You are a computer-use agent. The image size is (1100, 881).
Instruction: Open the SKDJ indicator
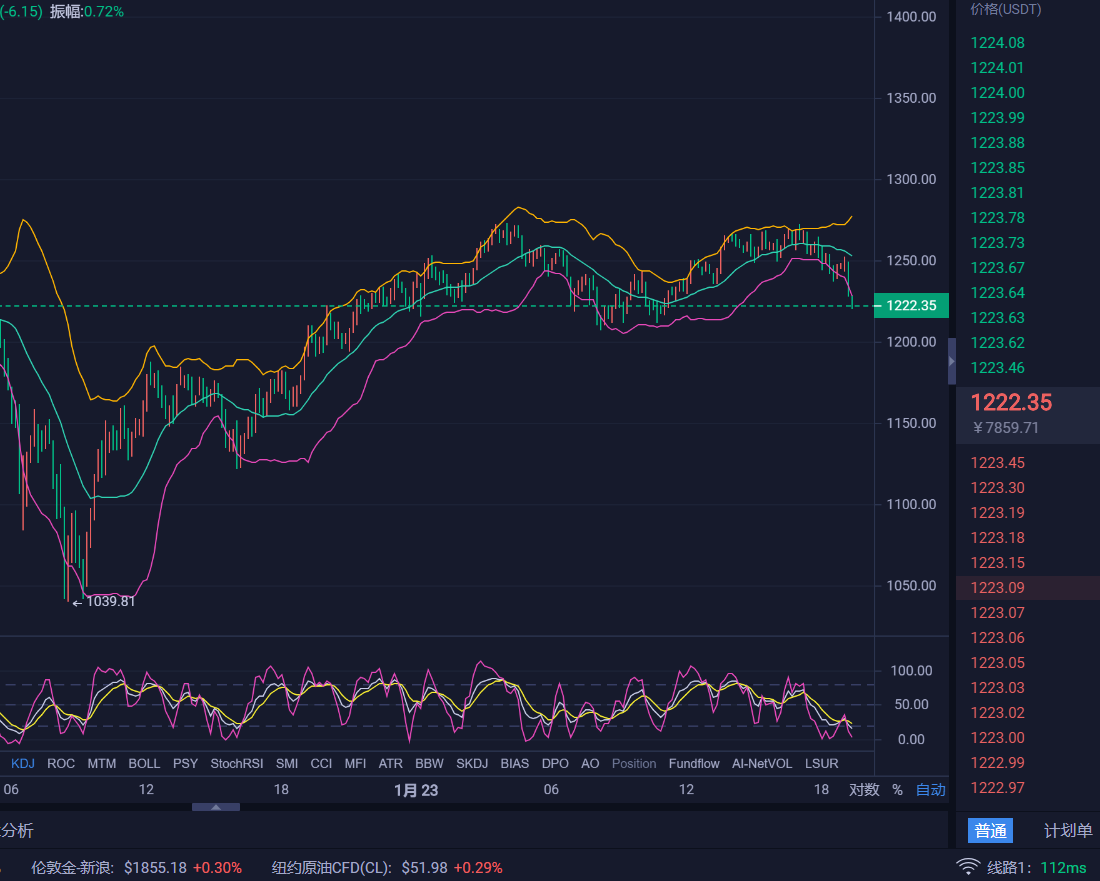tap(471, 763)
